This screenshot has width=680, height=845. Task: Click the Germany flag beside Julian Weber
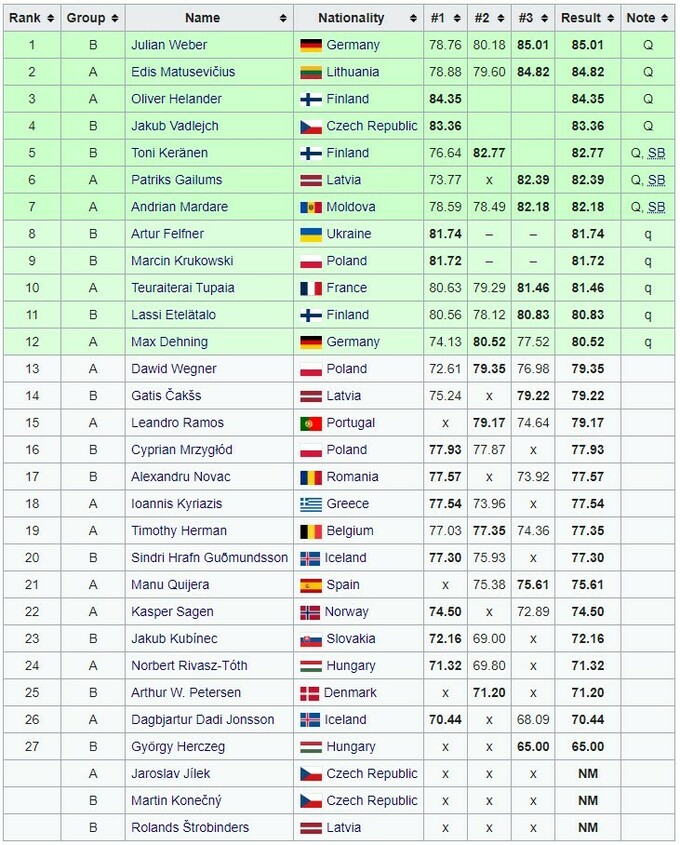click(310, 46)
